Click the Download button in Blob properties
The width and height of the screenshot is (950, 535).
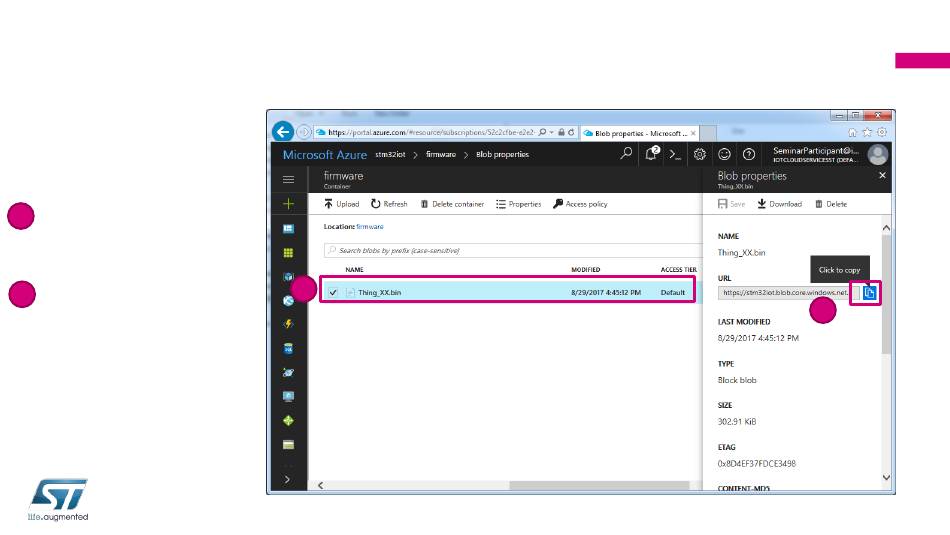pyautogui.click(x=779, y=204)
